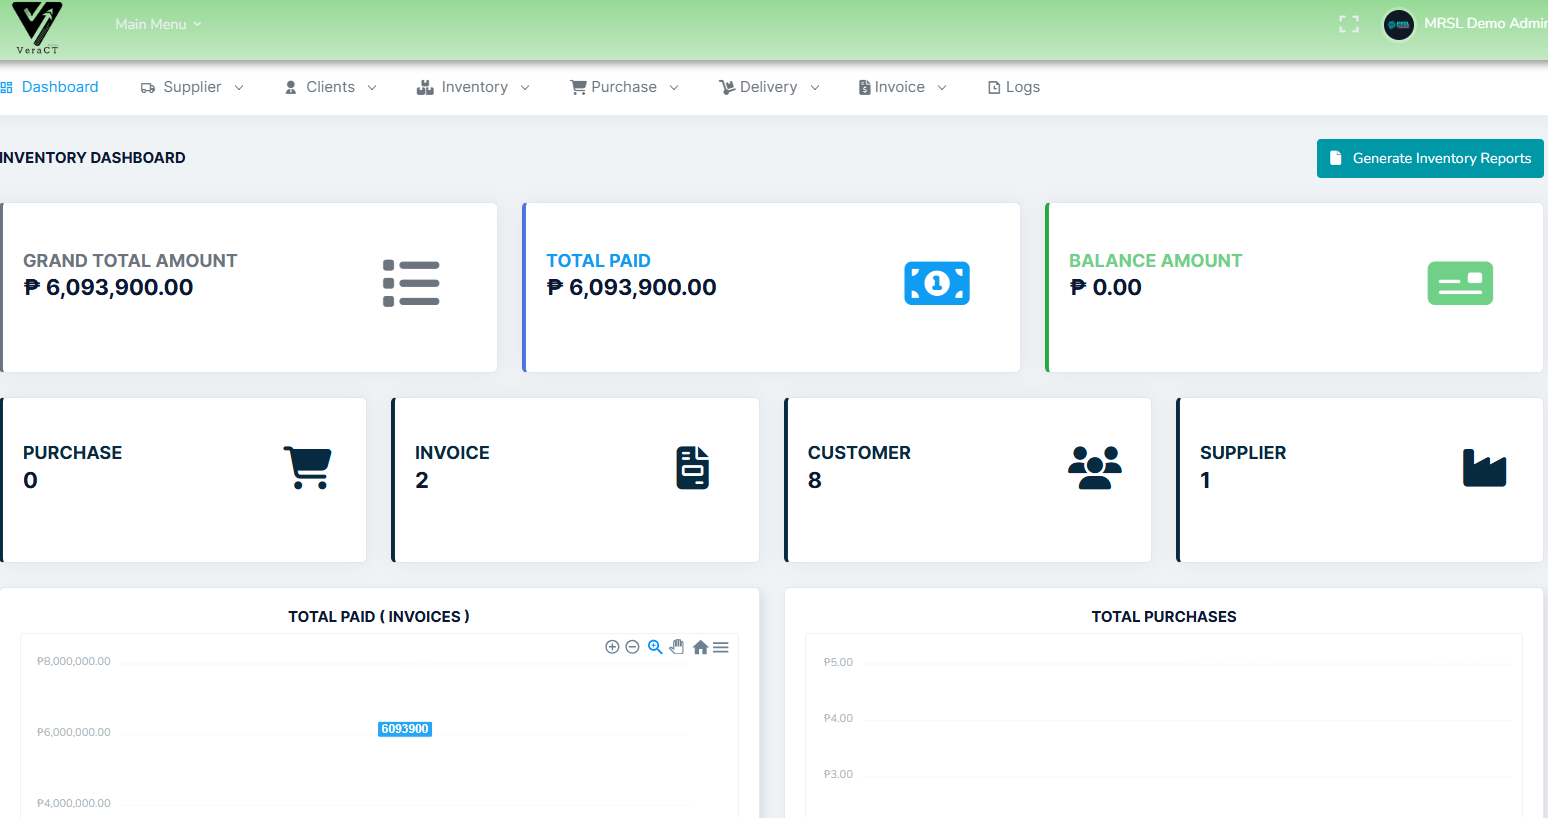Screen dimensions: 1548x818
Task: Expand the Supplier menu
Action: (191, 87)
